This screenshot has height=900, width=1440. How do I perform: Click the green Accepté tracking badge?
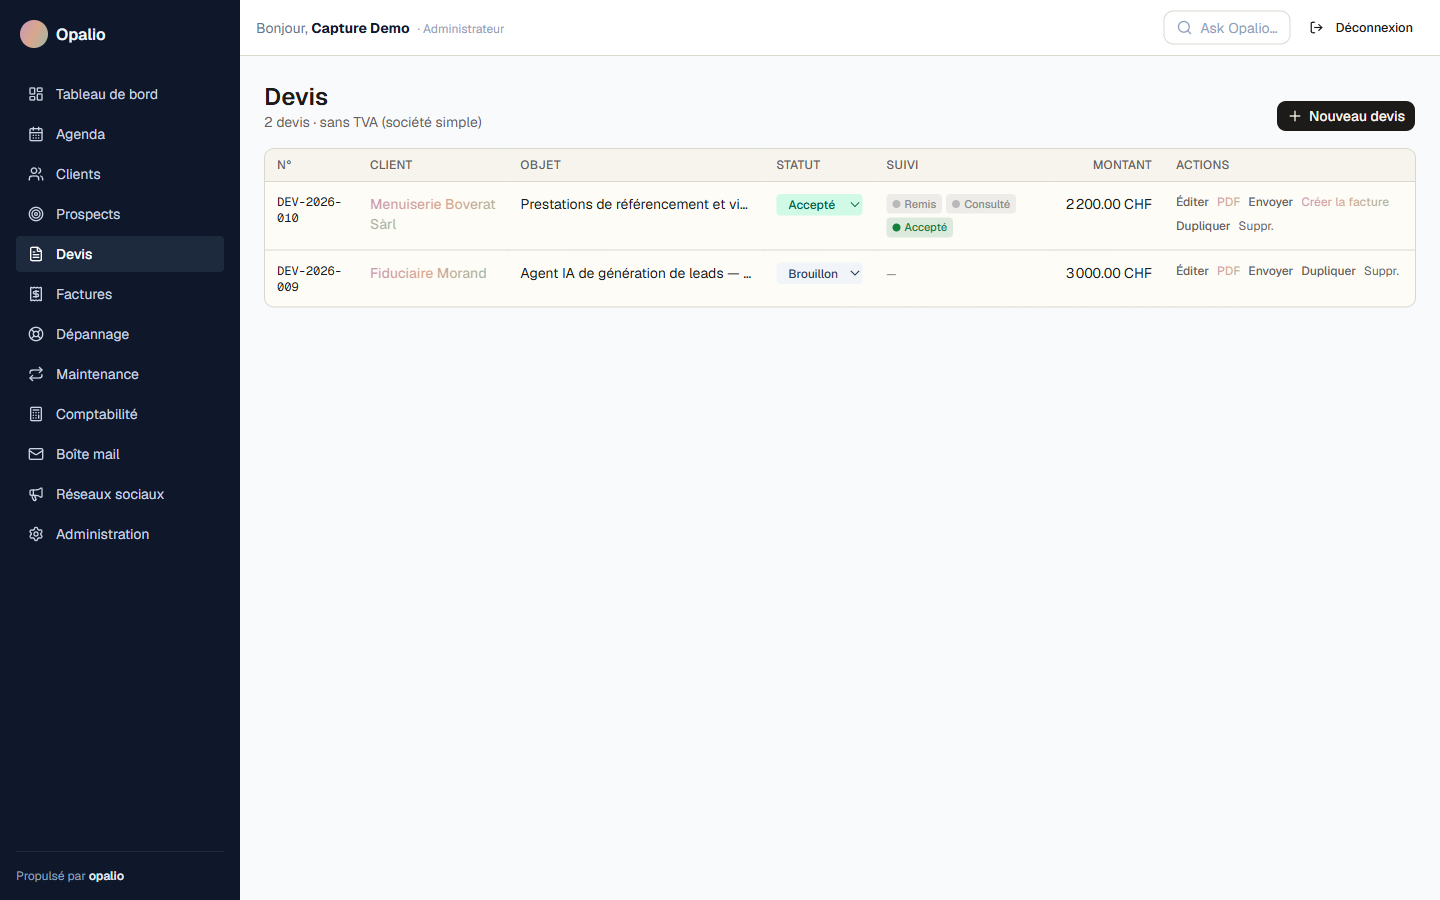[x=919, y=227]
